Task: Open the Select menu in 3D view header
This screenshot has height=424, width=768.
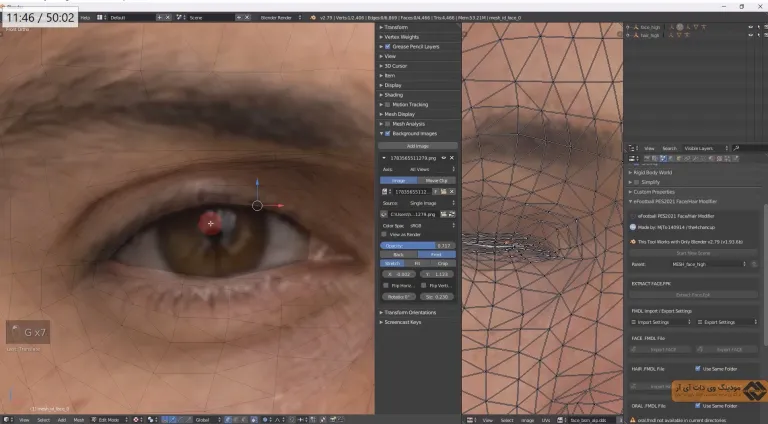Action: pos(43,420)
